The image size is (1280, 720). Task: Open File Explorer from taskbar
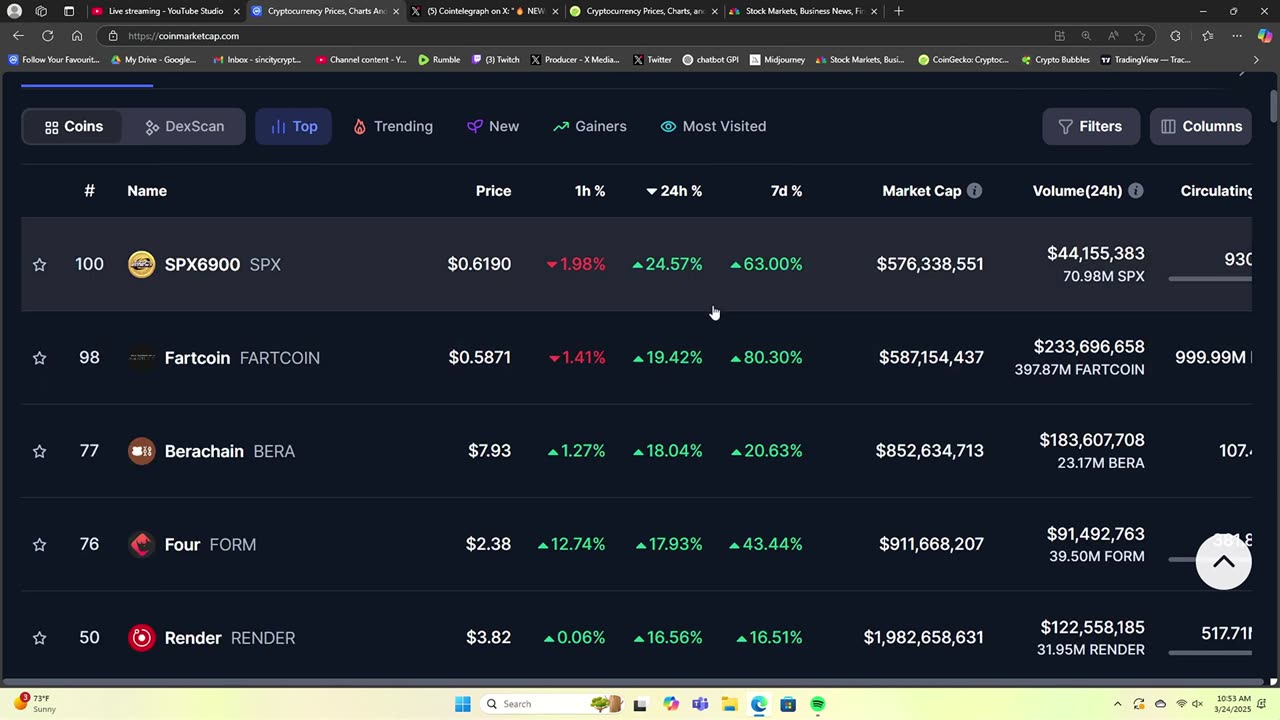pyautogui.click(x=729, y=704)
